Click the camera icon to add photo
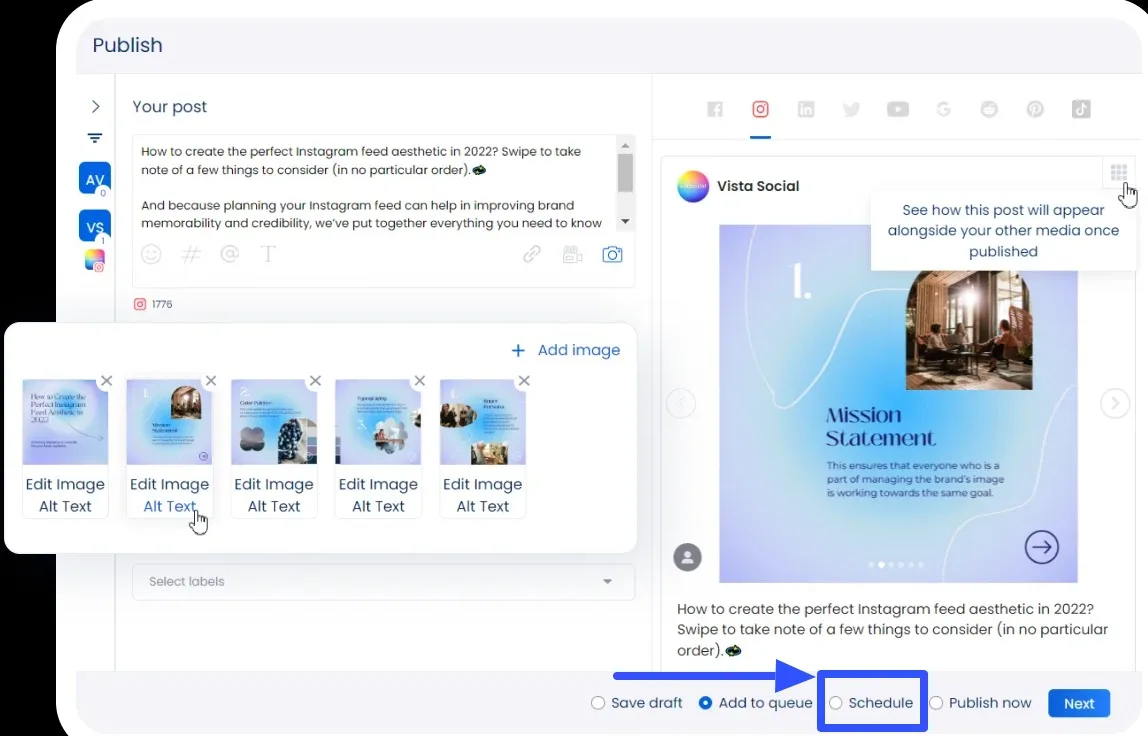1148x736 pixels. click(x=612, y=255)
